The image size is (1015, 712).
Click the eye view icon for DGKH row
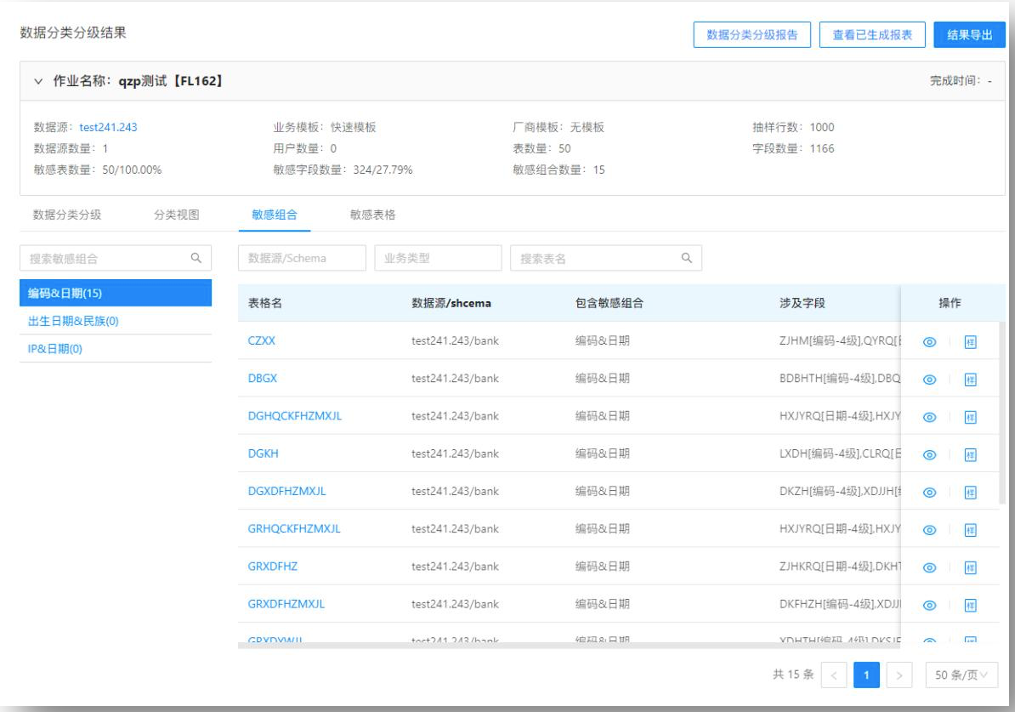tap(929, 455)
